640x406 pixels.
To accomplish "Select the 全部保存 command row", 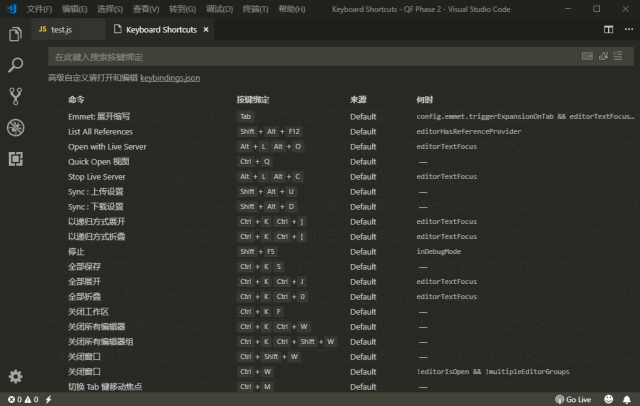I will 342,267.
